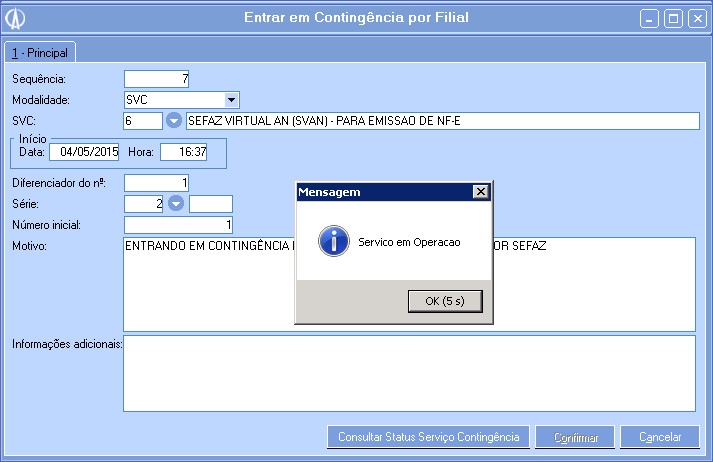Screen dimensions: 713x462
Task: Select the Diferenciador do nº input
Action: (x=156, y=182)
